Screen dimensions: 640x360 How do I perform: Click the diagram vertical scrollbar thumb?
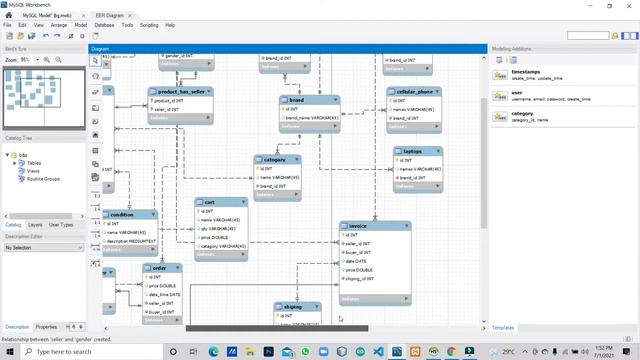(484, 163)
